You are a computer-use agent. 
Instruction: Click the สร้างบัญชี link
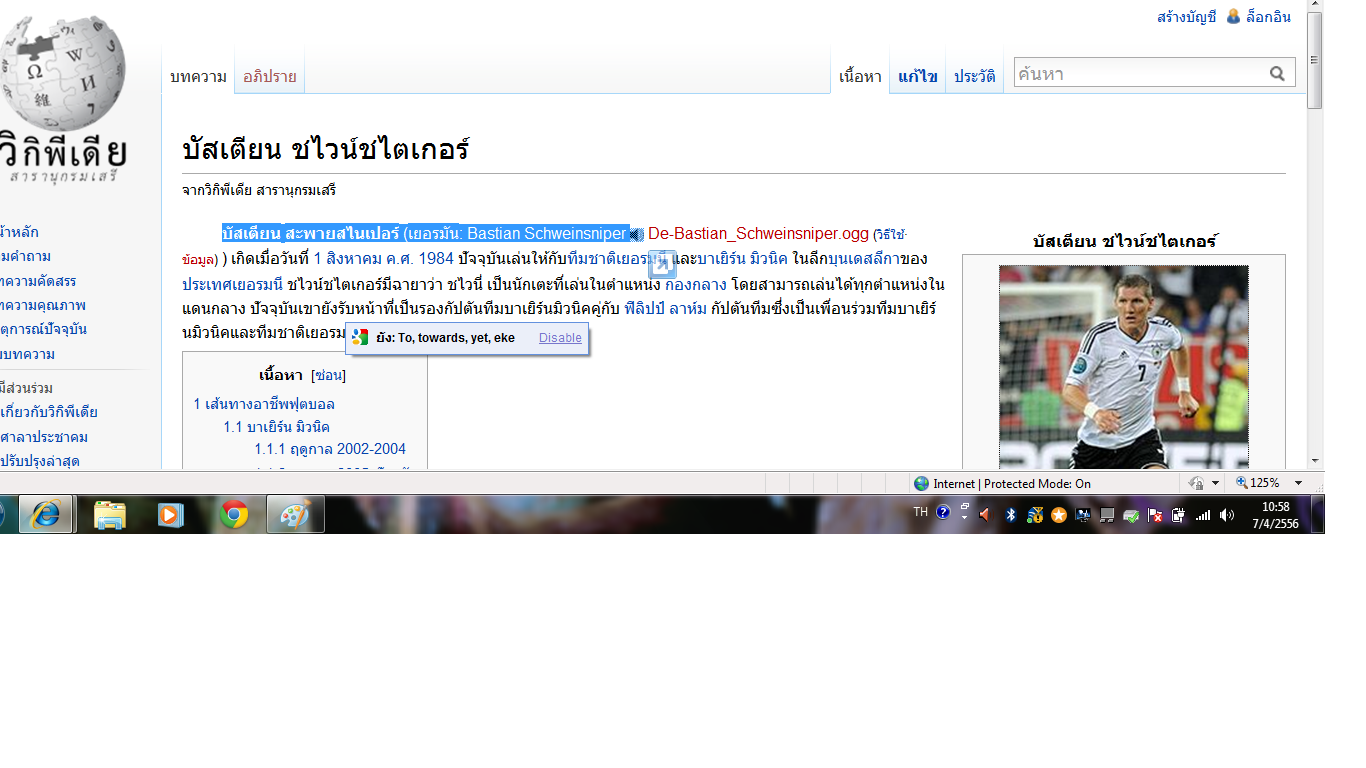(1187, 17)
